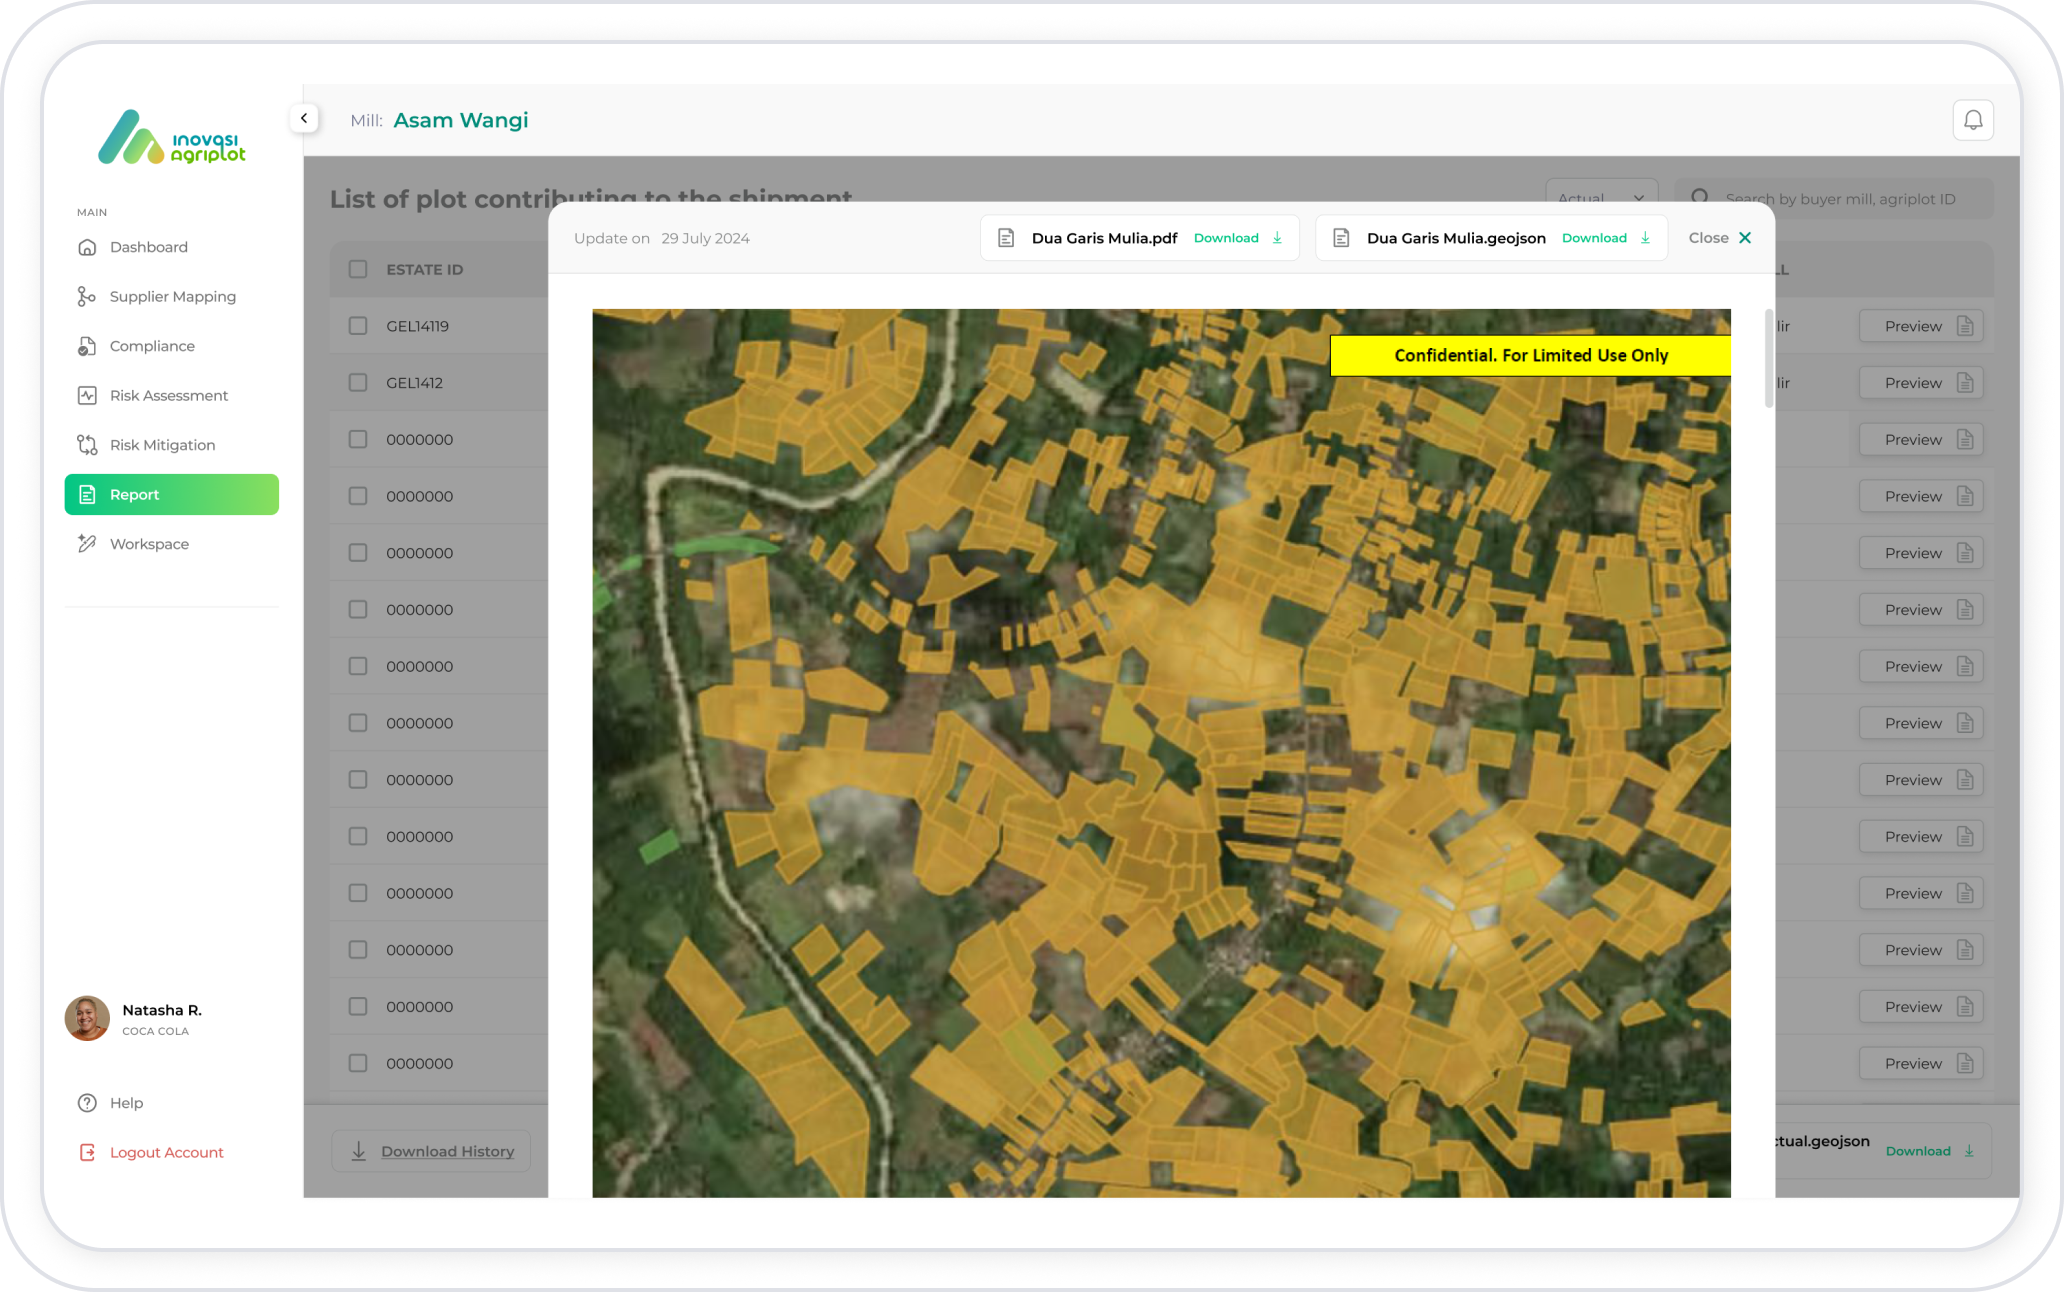Screen dimensions: 2064x1292
Task: Click the Dashboard home icon
Action: 87,247
